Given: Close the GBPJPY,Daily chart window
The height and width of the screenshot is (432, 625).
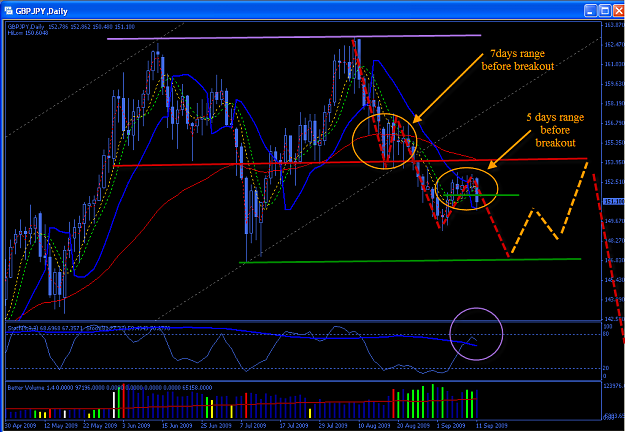Looking at the screenshot, I should click(x=618, y=11).
